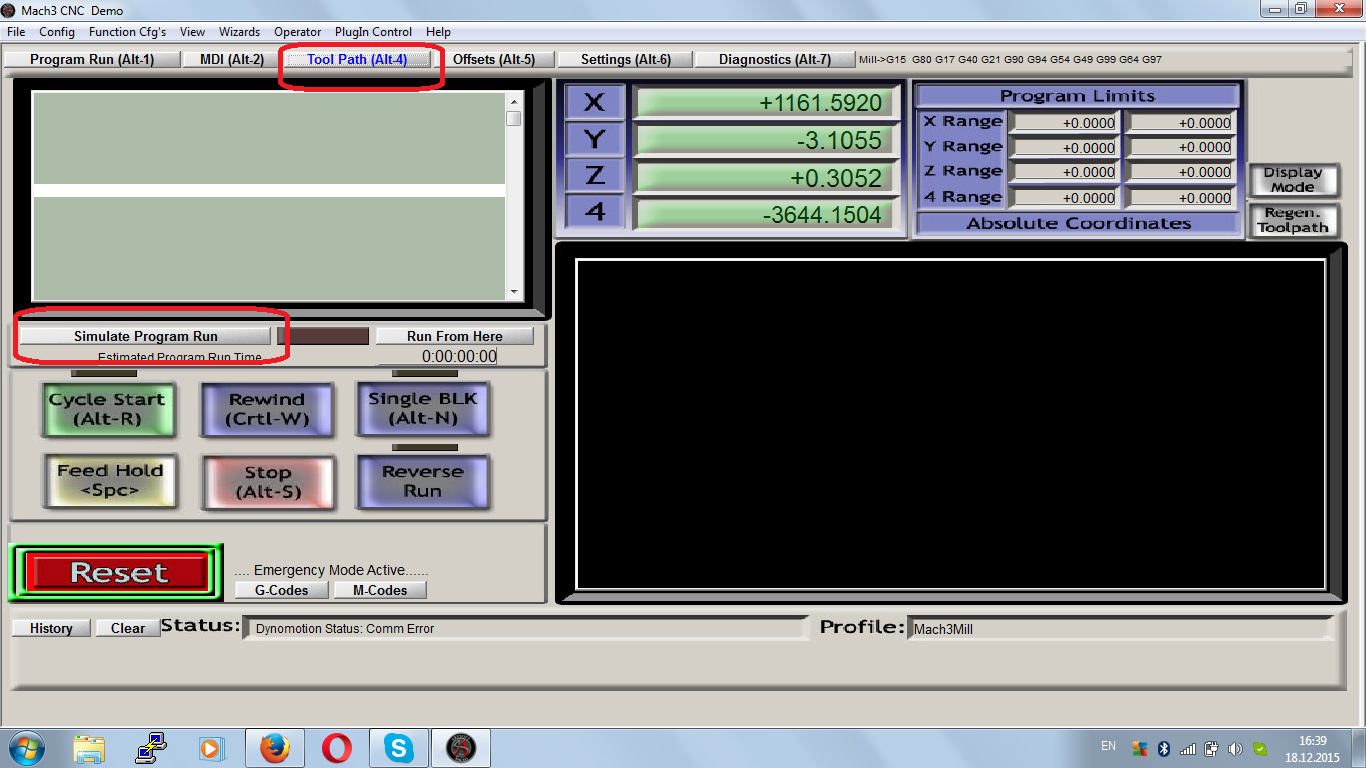Click the second Y Range limit field

tap(1180, 147)
